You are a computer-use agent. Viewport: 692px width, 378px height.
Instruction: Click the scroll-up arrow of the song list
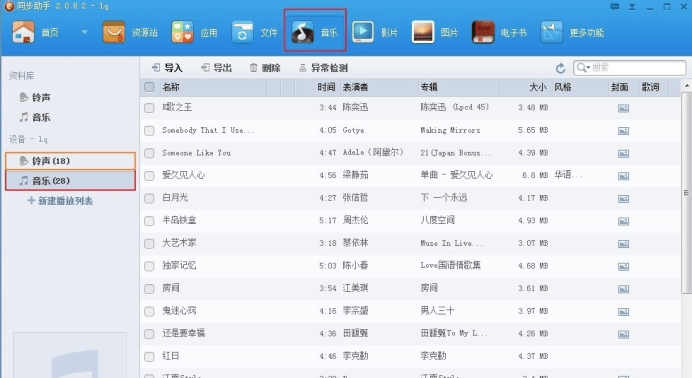[686, 85]
